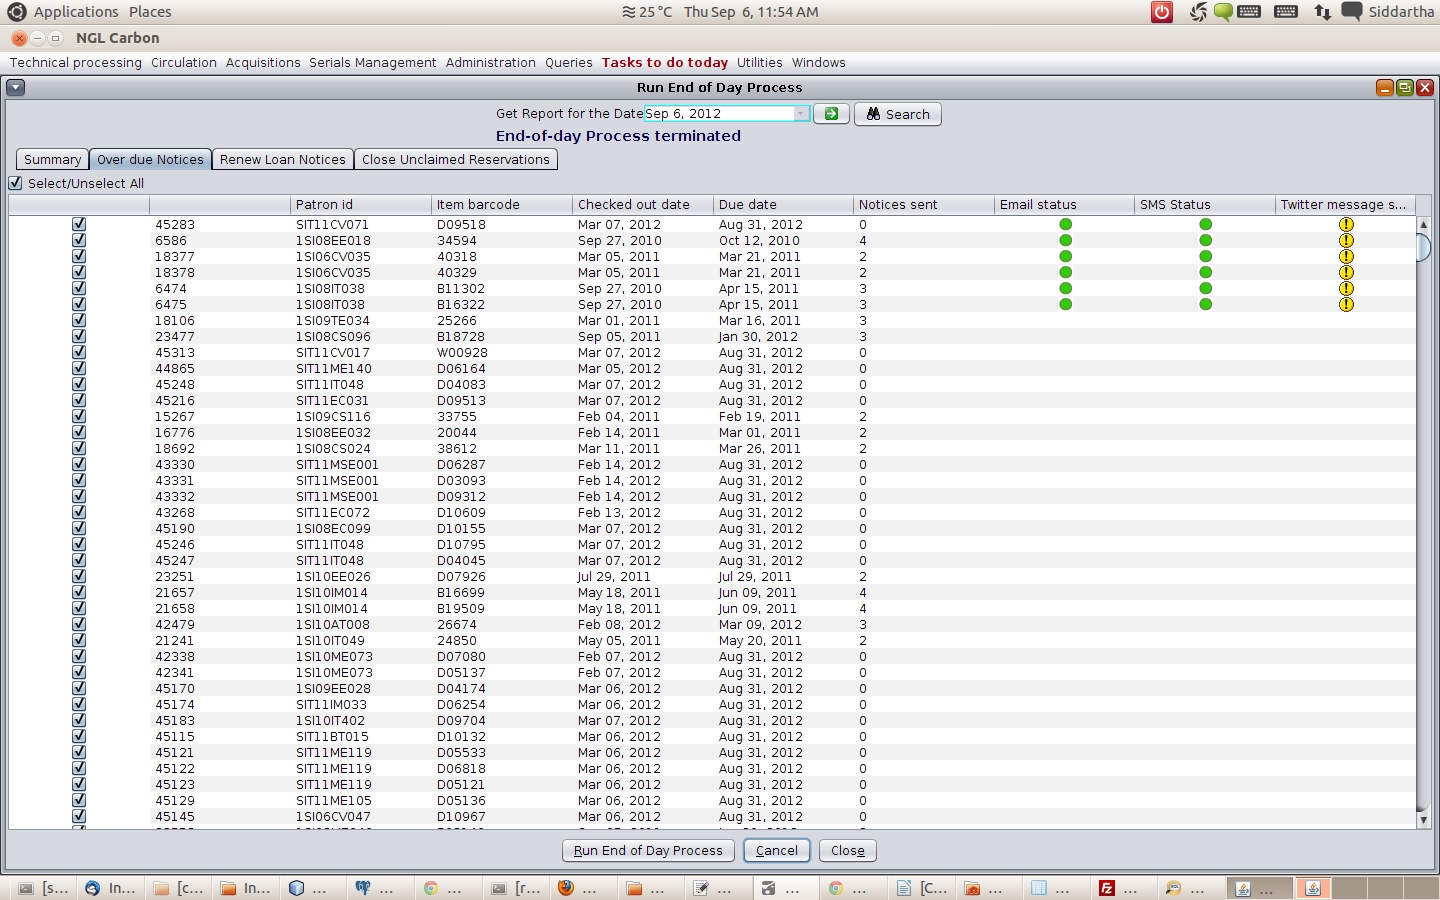Screen dimensions: 1440x900
Task: Click the green arrow go button
Action: pyautogui.click(x=831, y=114)
